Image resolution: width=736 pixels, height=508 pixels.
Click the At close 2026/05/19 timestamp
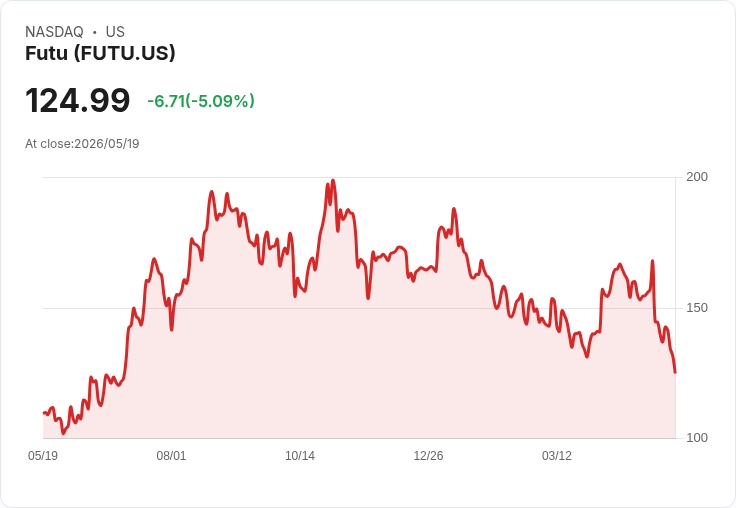(82, 144)
